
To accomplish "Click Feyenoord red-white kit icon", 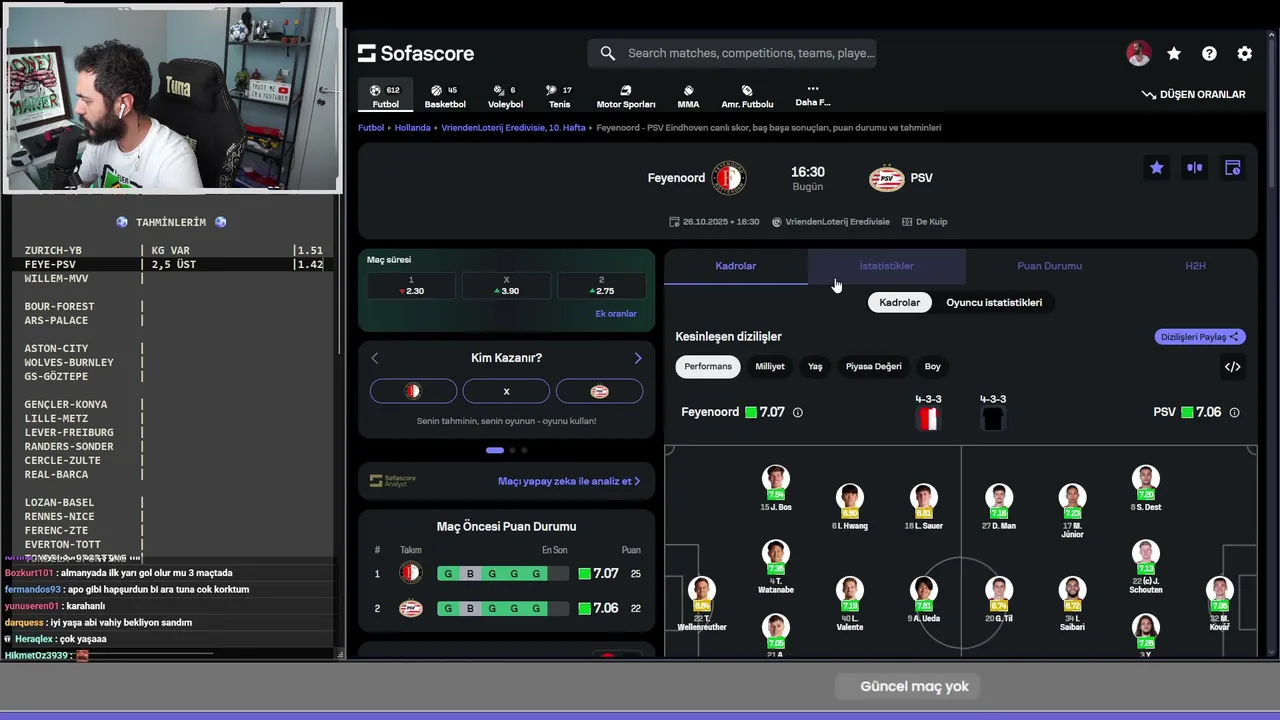I will click(928, 419).
